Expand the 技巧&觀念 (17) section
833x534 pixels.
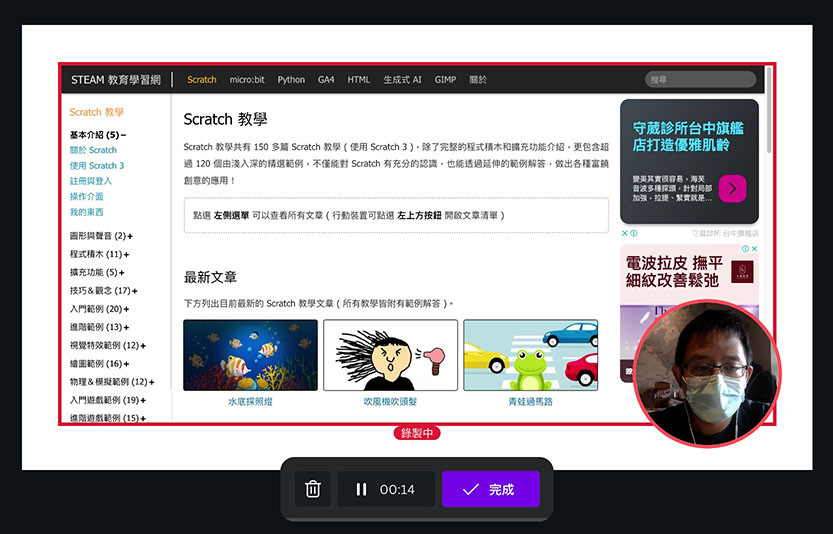103,291
